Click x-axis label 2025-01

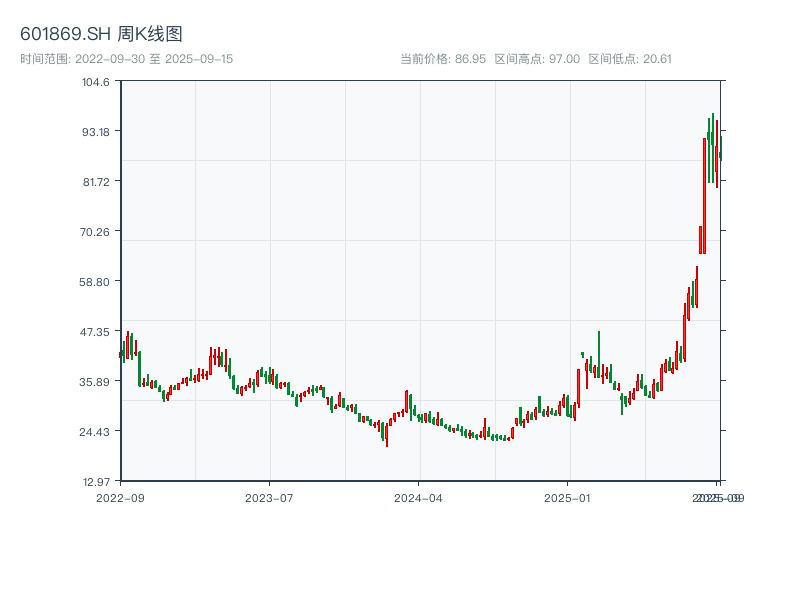tap(567, 498)
